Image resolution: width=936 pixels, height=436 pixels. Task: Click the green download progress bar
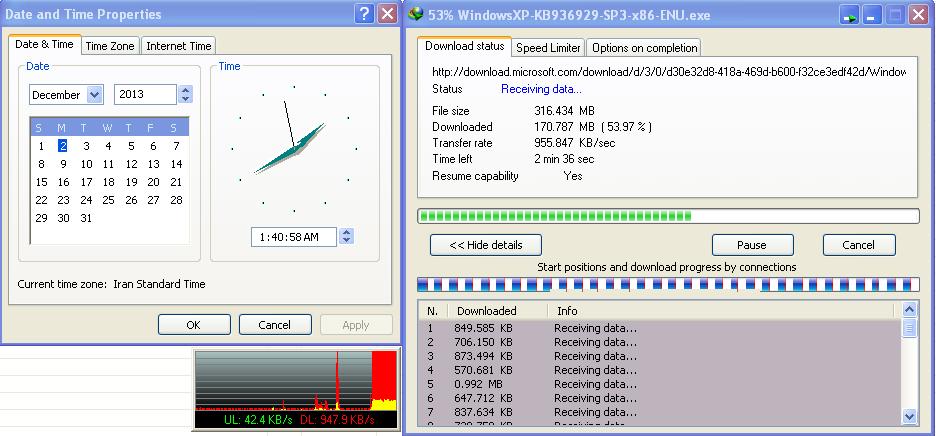[x=668, y=216]
